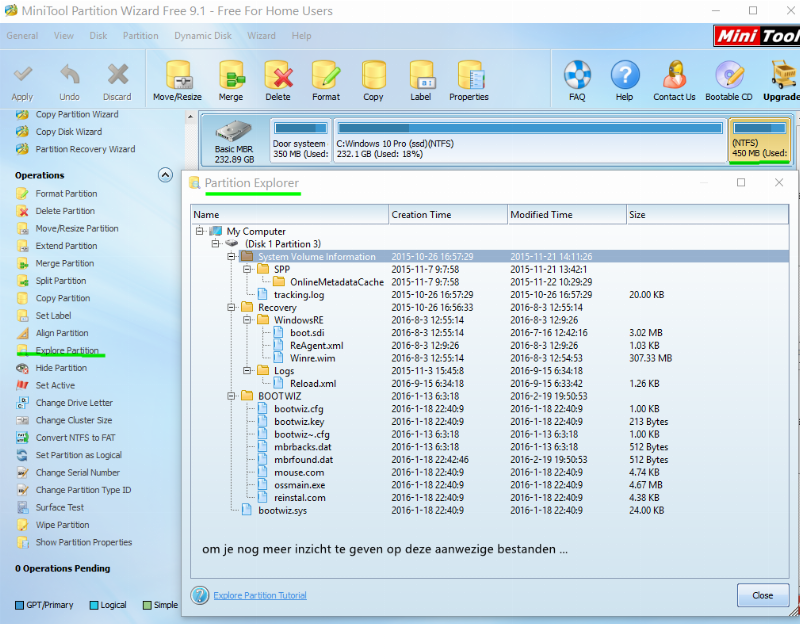Open the Wizard menu

[261, 36]
